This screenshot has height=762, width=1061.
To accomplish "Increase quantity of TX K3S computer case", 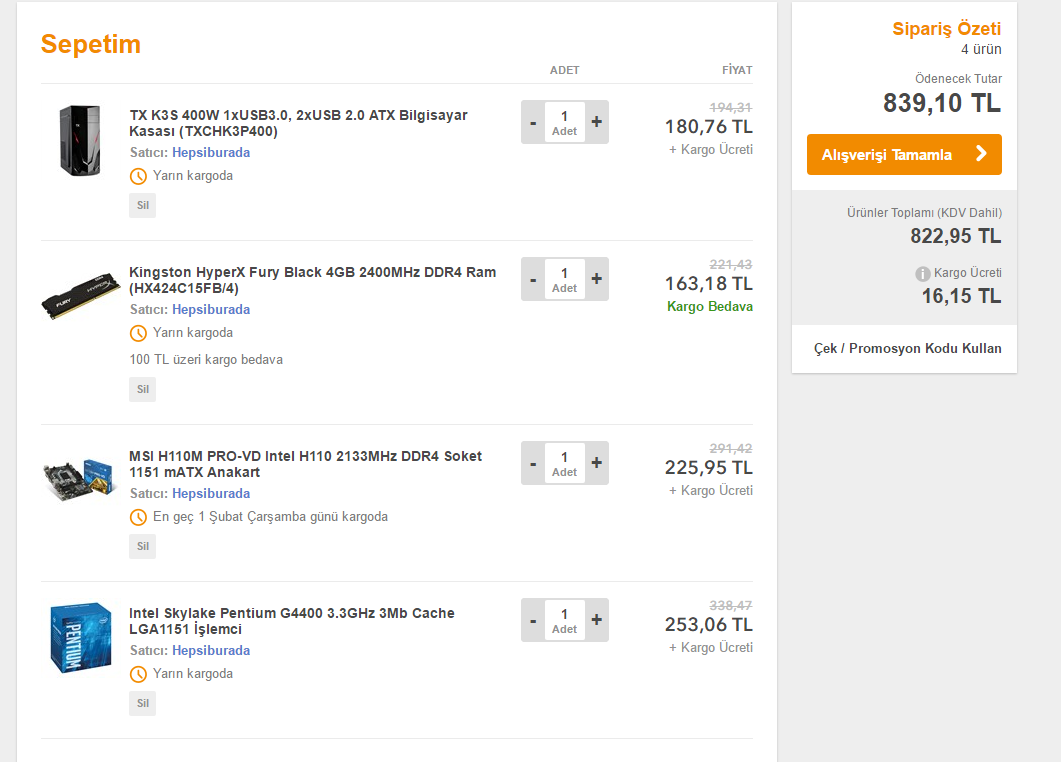I will click(597, 122).
